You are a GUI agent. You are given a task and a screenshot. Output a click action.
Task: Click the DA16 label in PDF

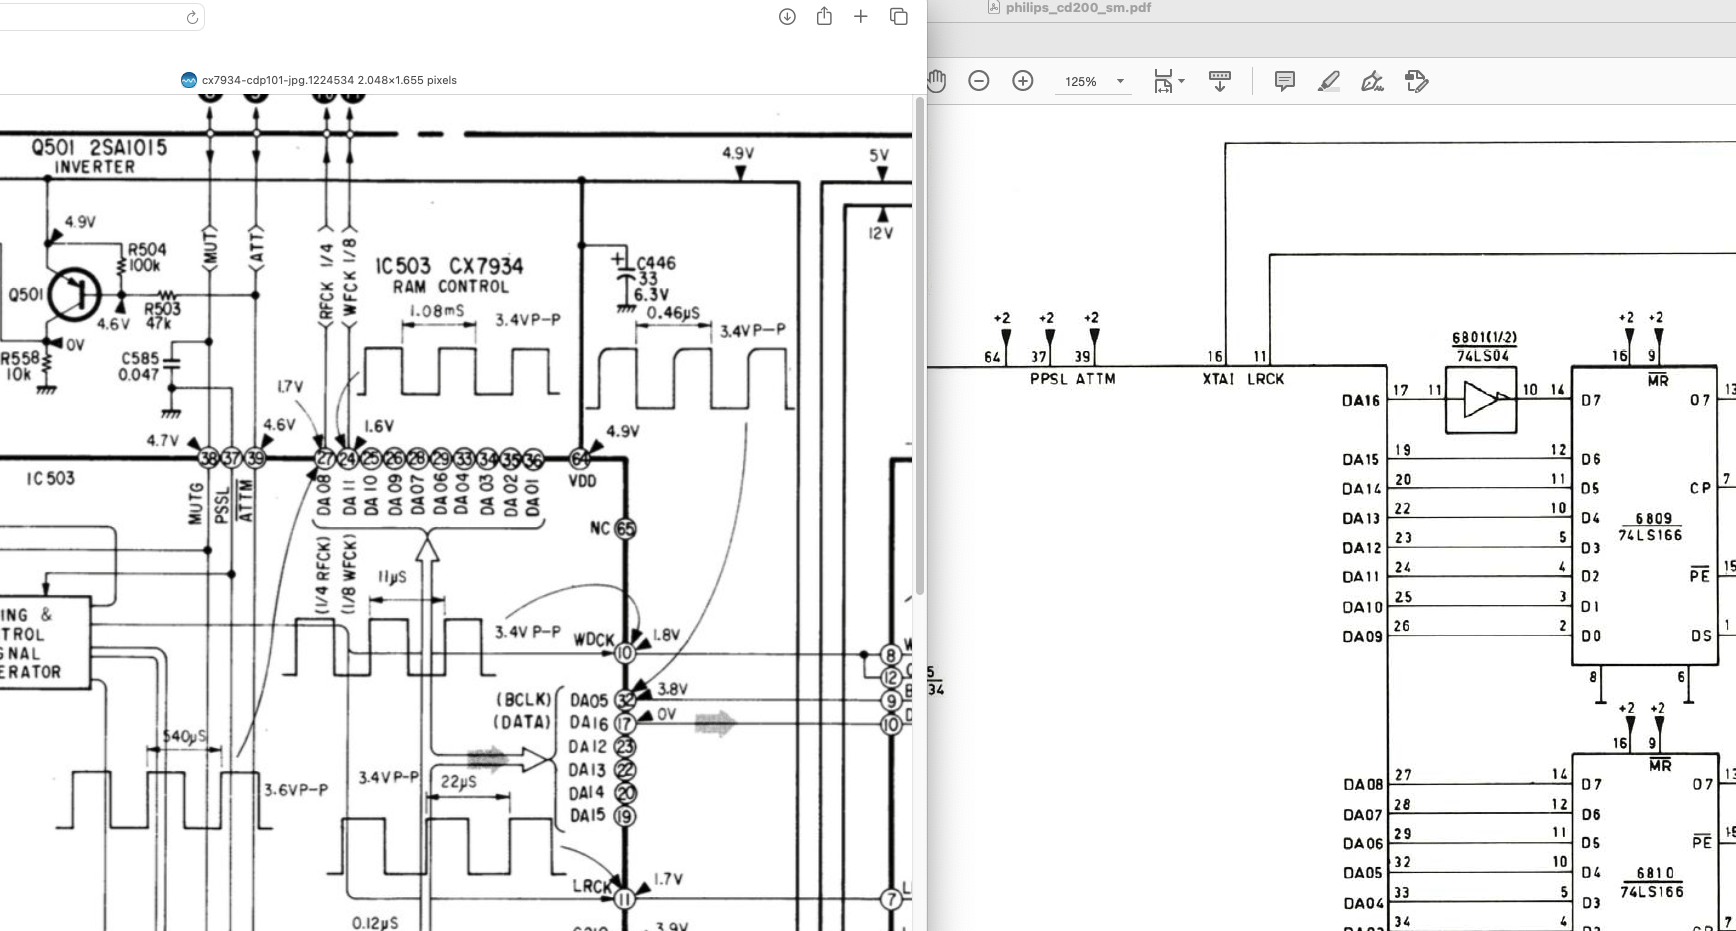pyautogui.click(x=1361, y=400)
